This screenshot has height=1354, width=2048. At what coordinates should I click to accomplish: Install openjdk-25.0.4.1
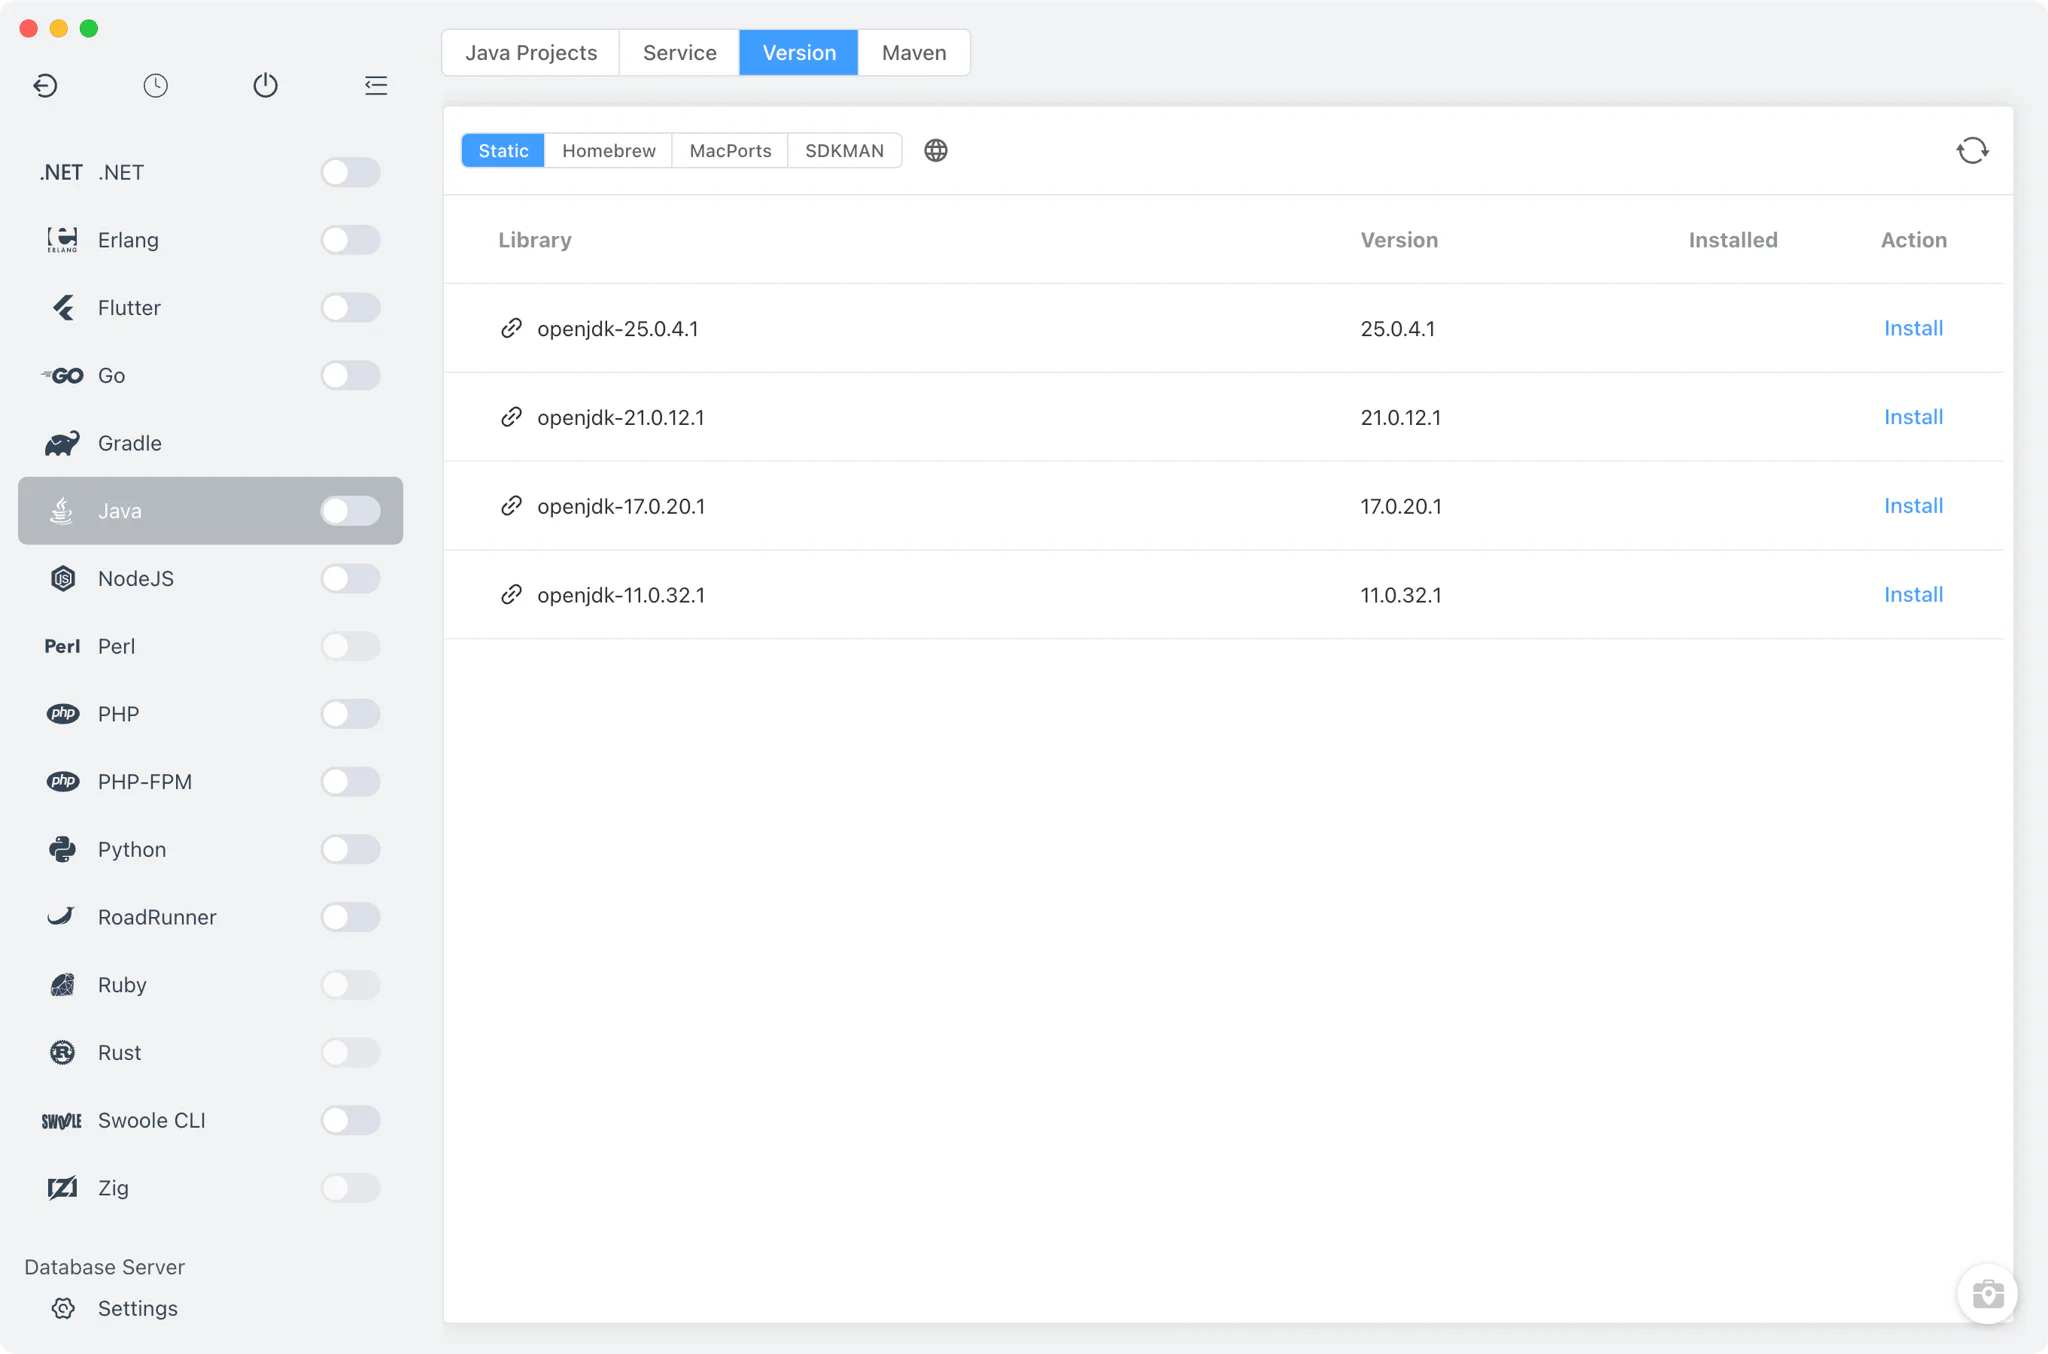[x=1913, y=328]
